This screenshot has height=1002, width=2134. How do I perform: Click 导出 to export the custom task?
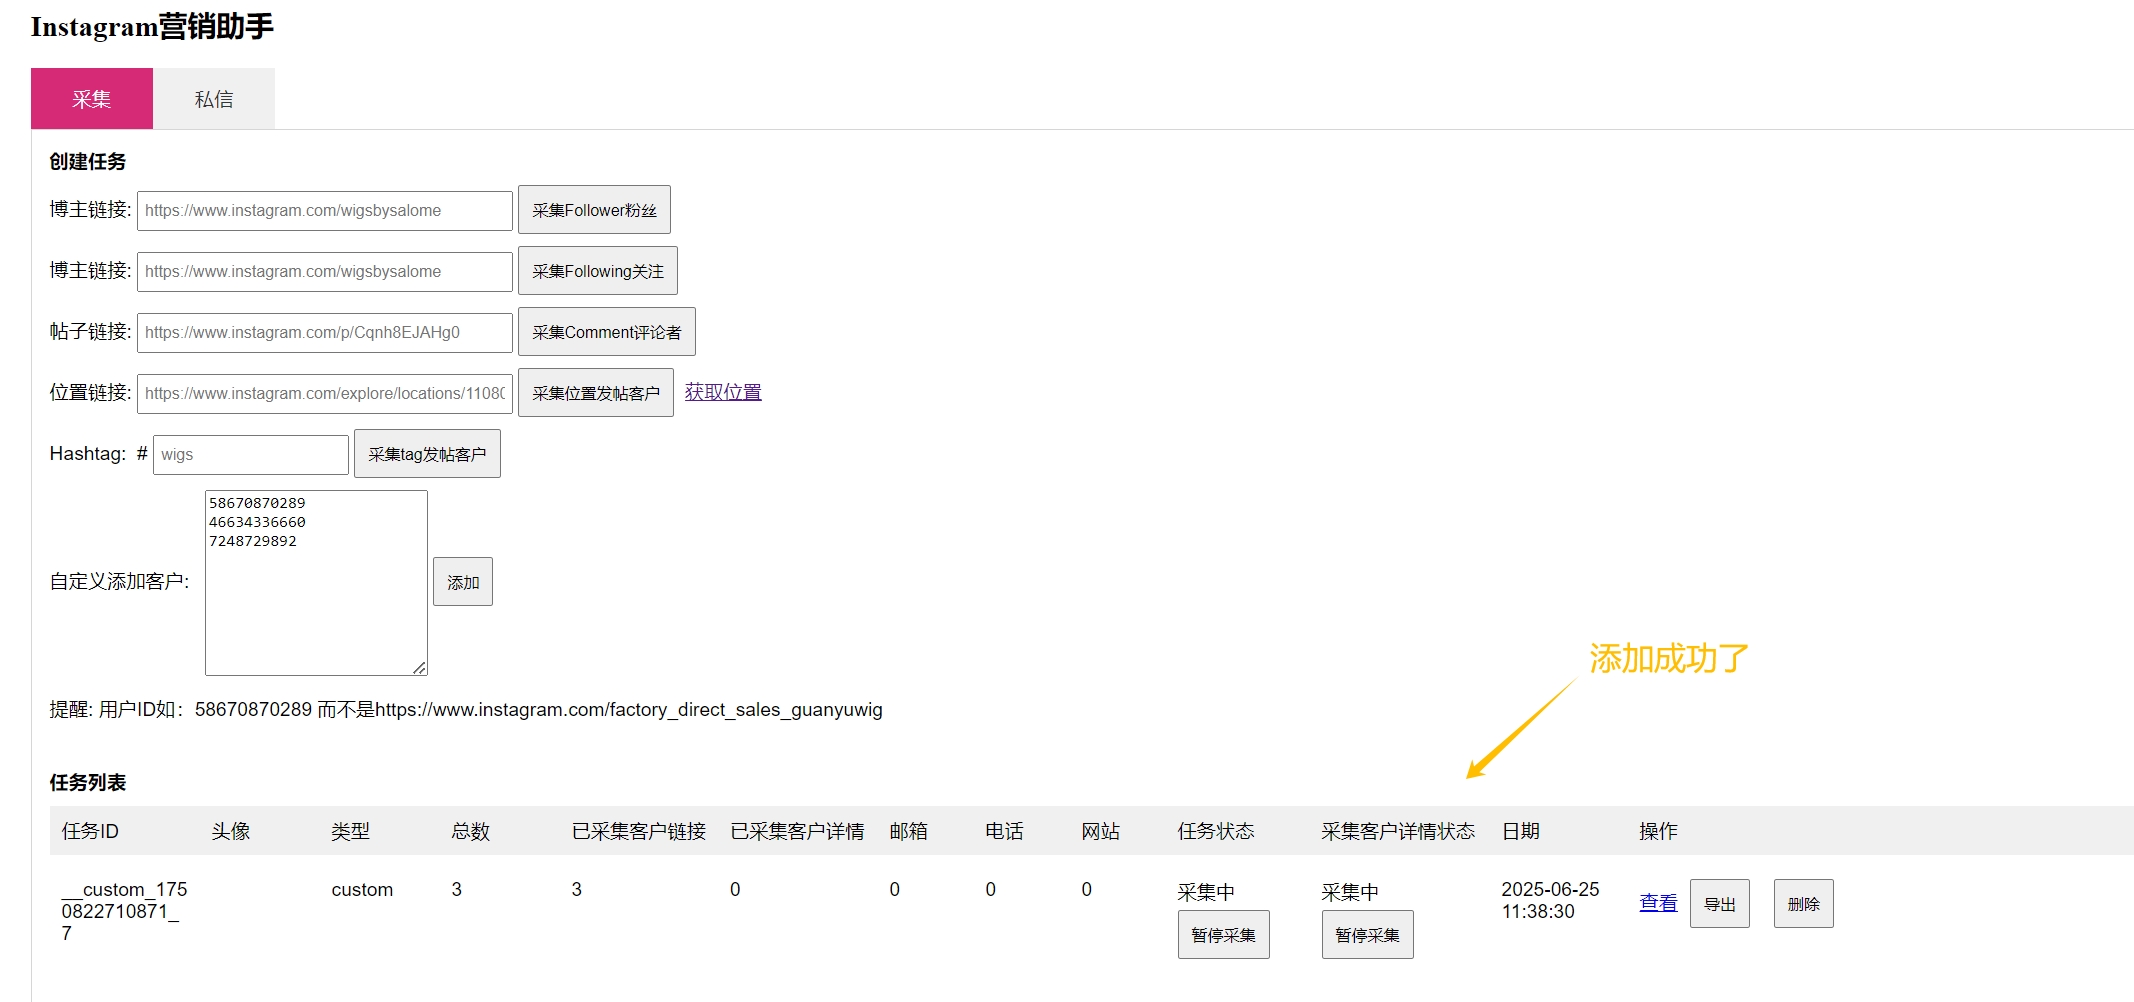(x=1720, y=904)
